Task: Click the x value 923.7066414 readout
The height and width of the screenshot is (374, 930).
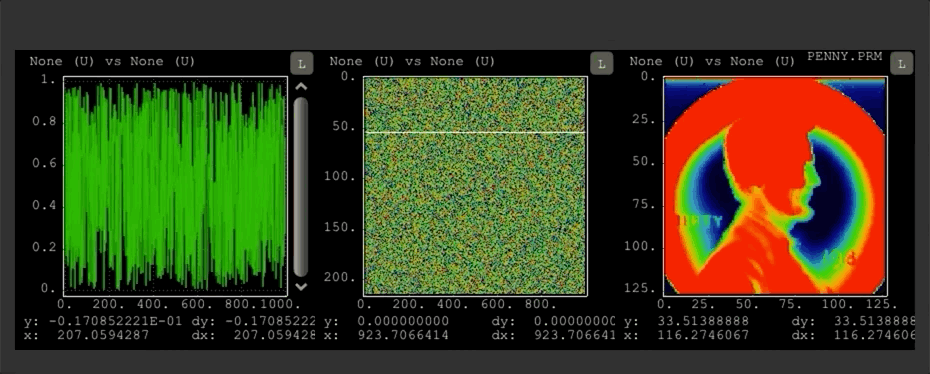Action: [x=403, y=335]
